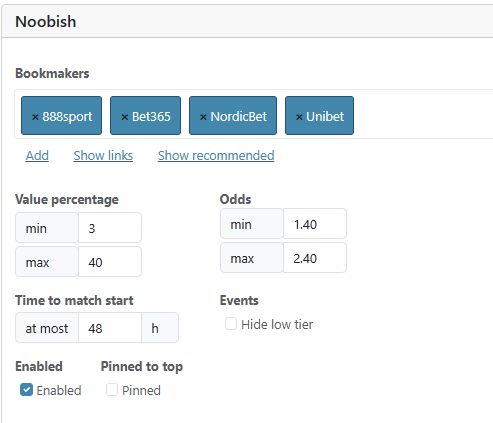This screenshot has height=423, width=493.
Task: Remove Unibet by clicking its x icon
Action: (x=299, y=117)
